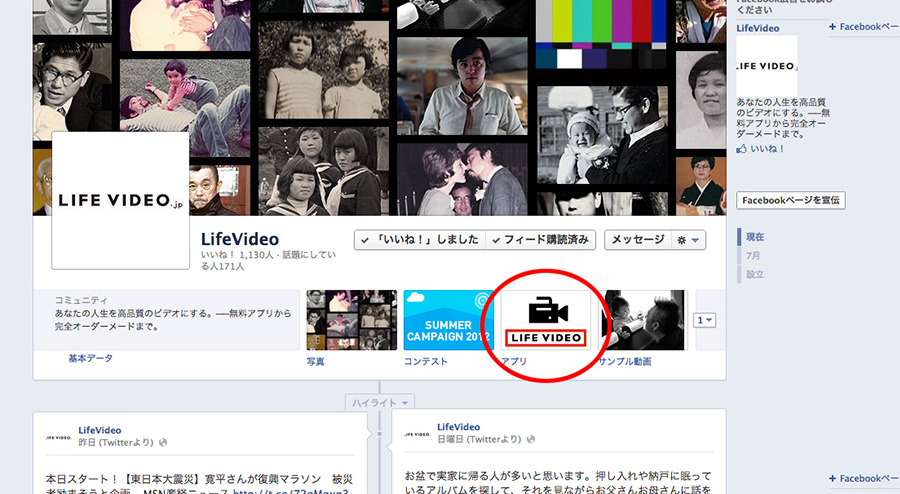Select 7月 in the timeline navigator
The height and width of the screenshot is (494, 900).
coord(753,255)
